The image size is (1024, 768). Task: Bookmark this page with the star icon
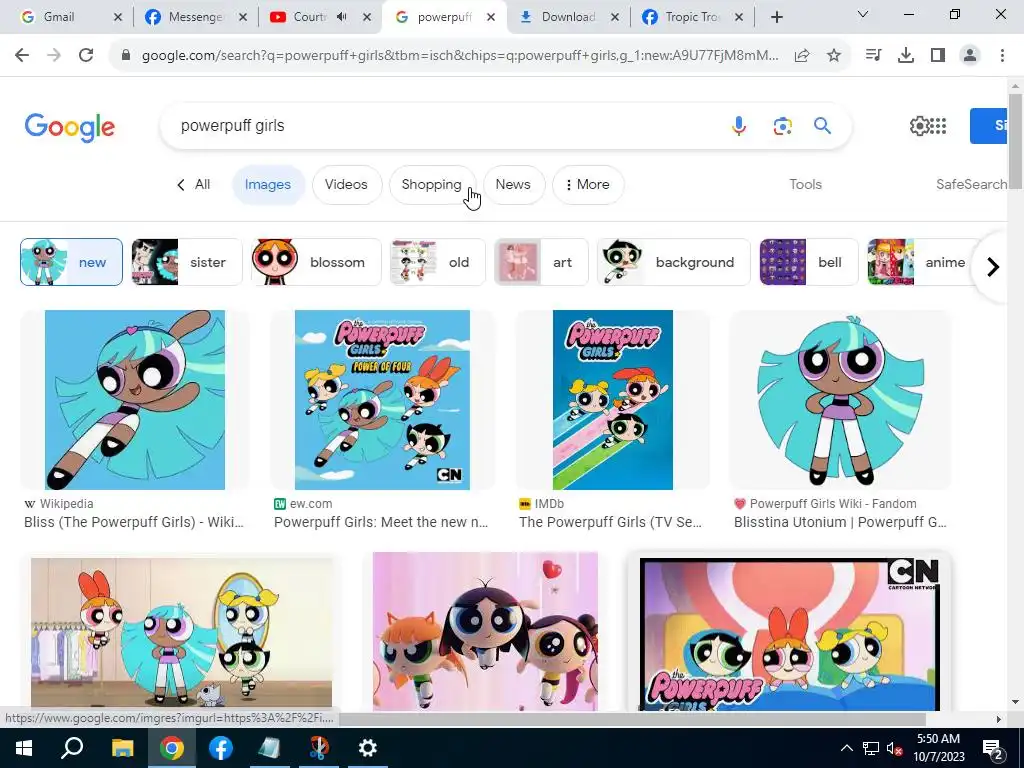(x=834, y=56)
